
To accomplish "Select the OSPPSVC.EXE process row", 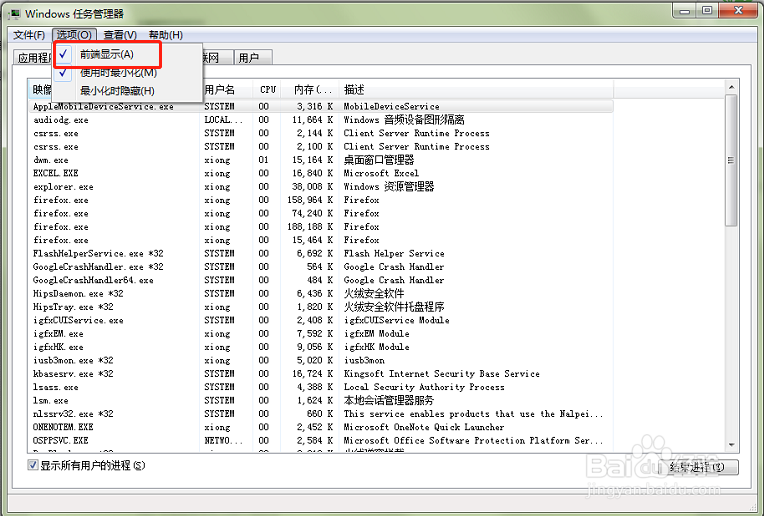I will (x=321, y=440).
